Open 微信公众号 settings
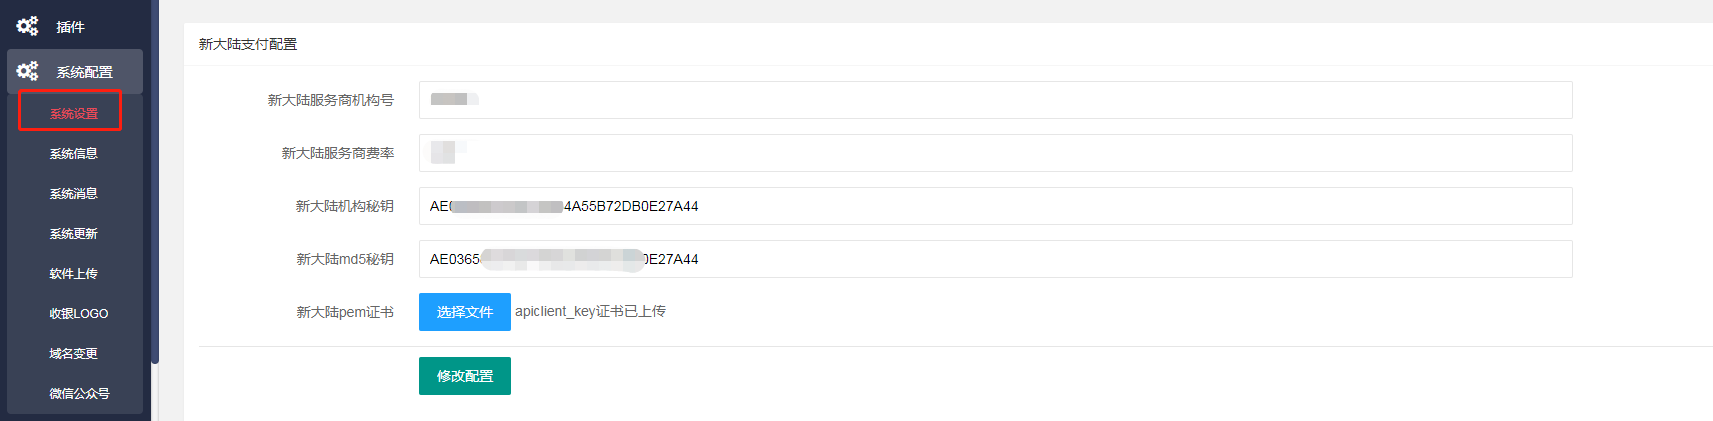The width and height of the screenshot is (1713, 421). point(80,393)
